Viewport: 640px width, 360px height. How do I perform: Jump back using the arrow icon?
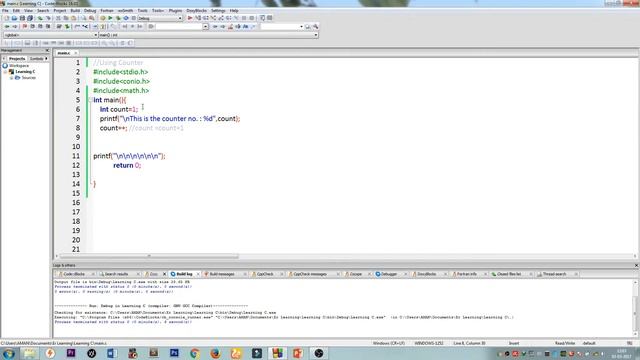pos(7,27)
